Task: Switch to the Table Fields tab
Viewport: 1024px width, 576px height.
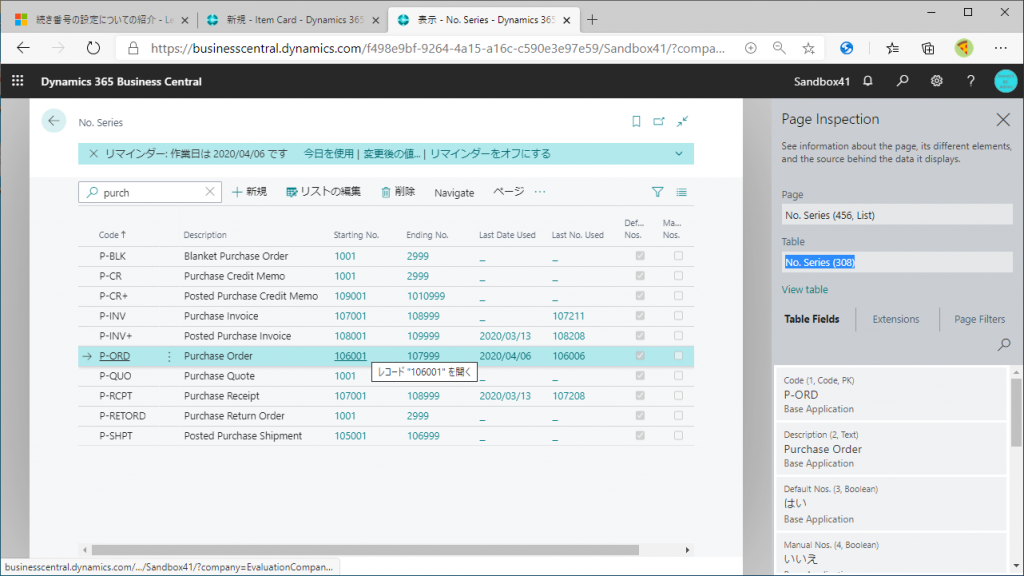Action: (812, 319)
